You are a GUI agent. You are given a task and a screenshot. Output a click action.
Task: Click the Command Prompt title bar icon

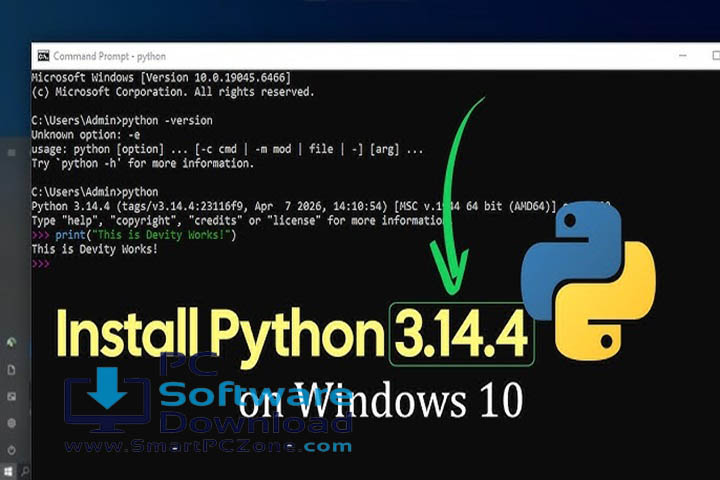point(44,56)
